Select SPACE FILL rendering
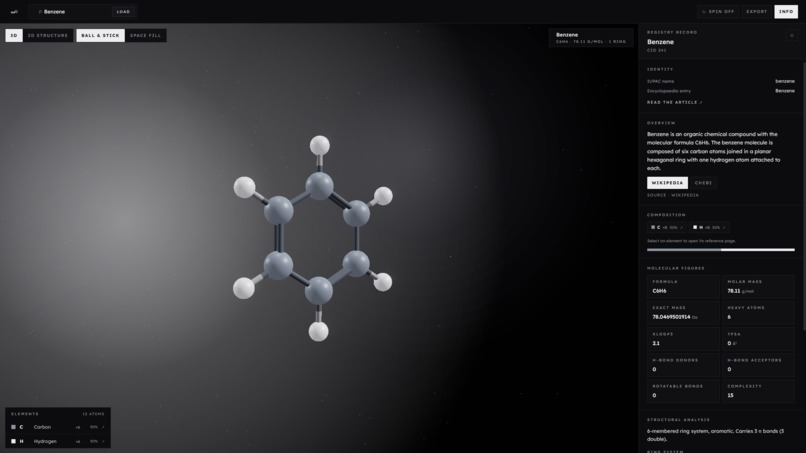This screenshot has width=806, height=453. (145, 35)
